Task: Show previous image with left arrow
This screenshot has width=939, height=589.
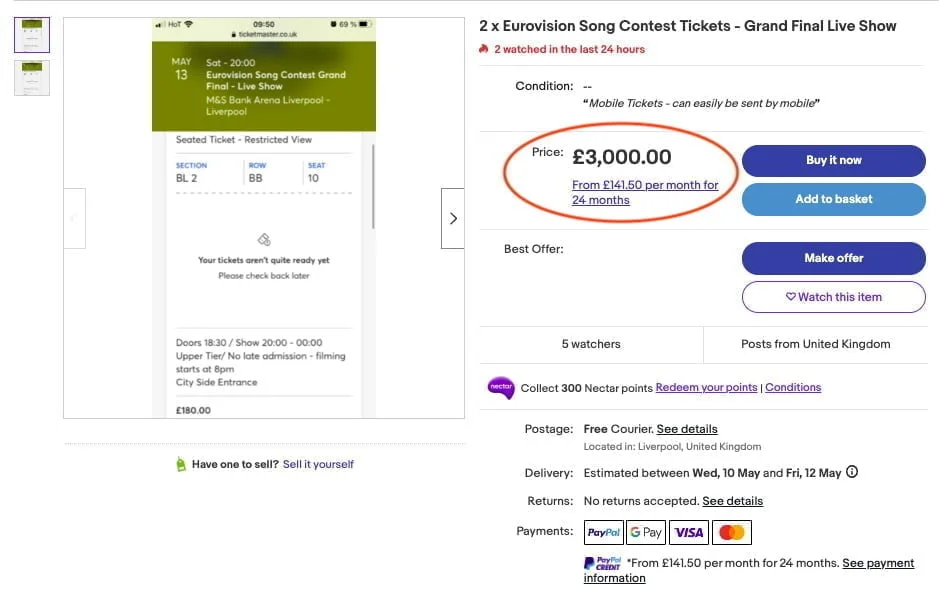Action: 74,218
